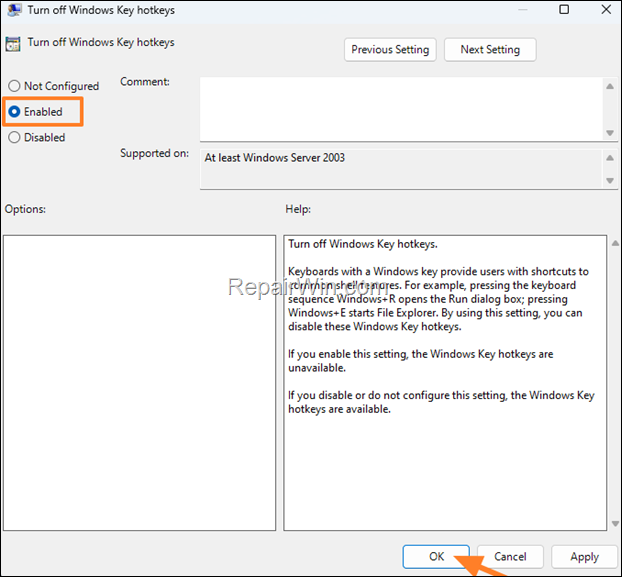Click Comment box scroll down arrow

pyautogui.click(x=610, y=133)
